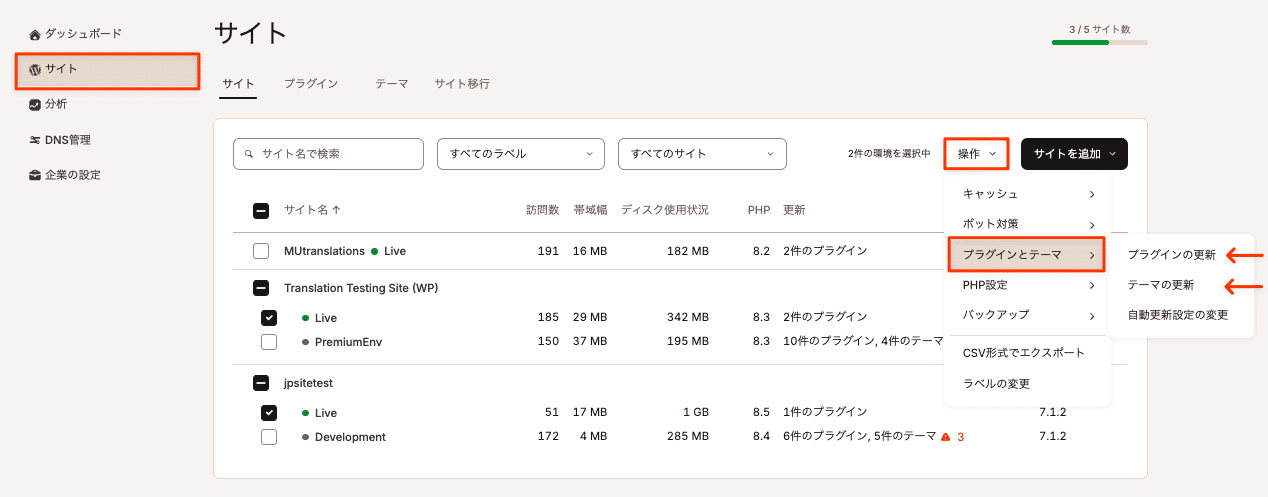Select プラグインとテーマ menu item
1268x497 pixels.
[x=1028, y=255]
